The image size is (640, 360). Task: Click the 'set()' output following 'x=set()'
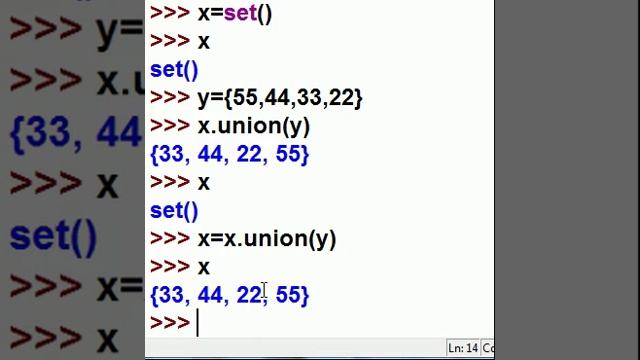click(174, 69)
